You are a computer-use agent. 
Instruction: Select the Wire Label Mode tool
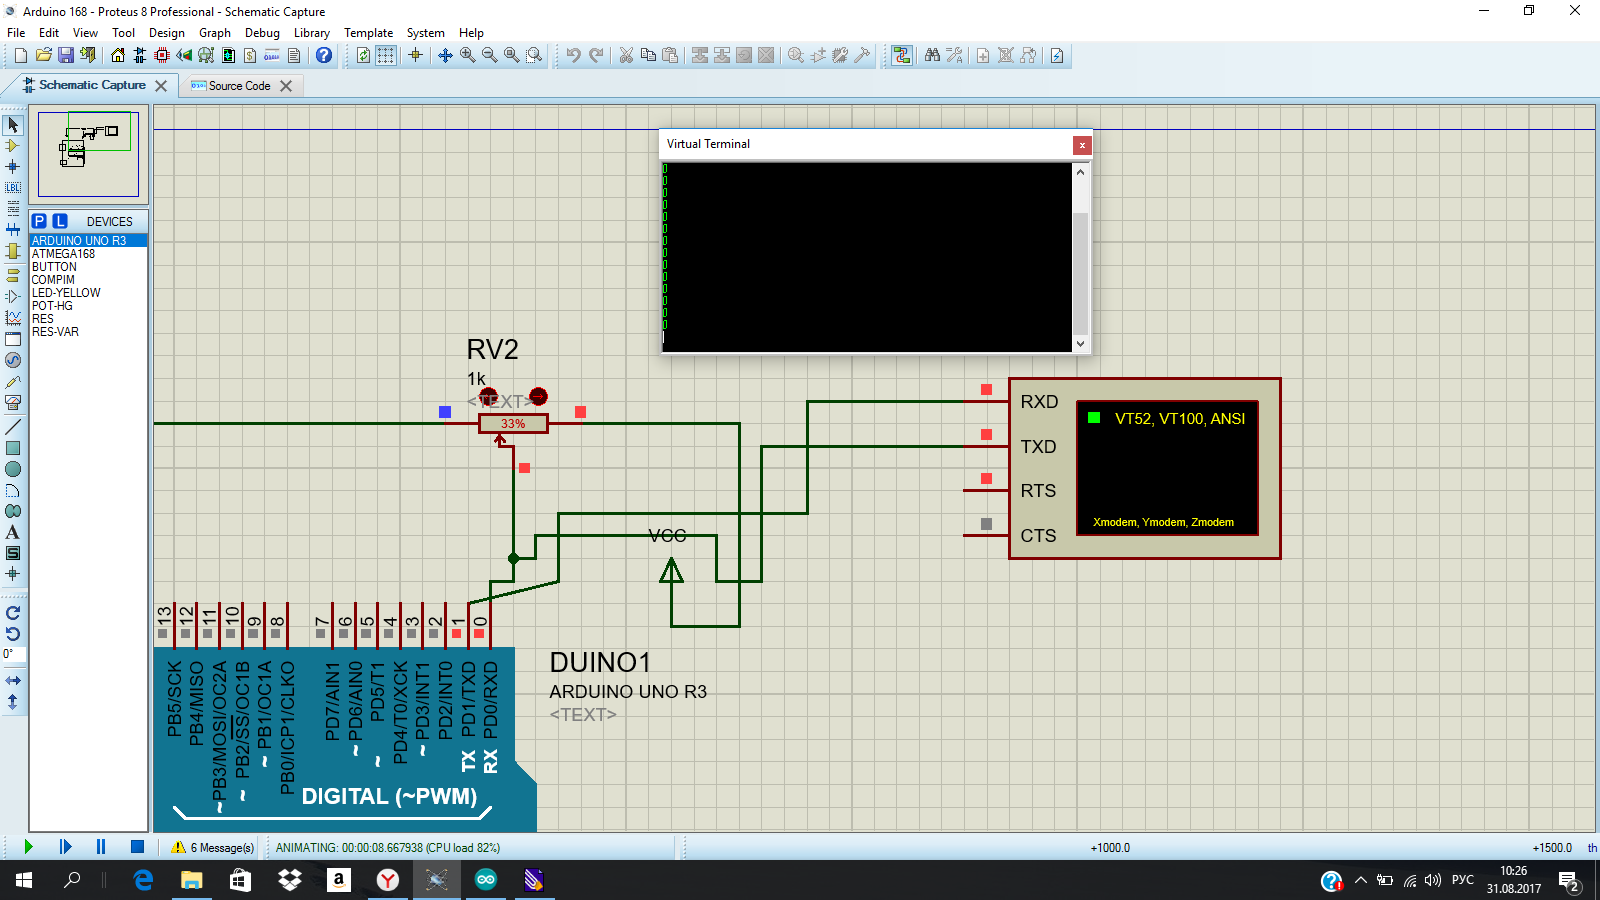click(x=13, y=188)
